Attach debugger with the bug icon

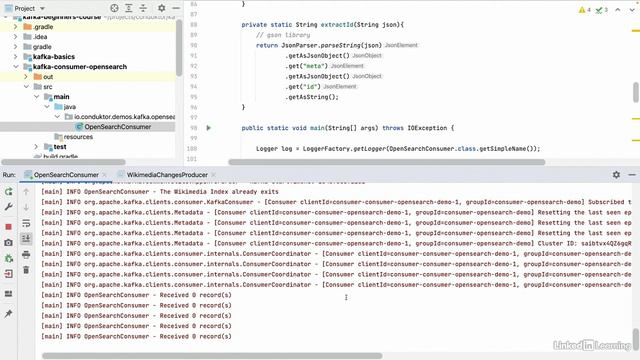coord(9,258)
